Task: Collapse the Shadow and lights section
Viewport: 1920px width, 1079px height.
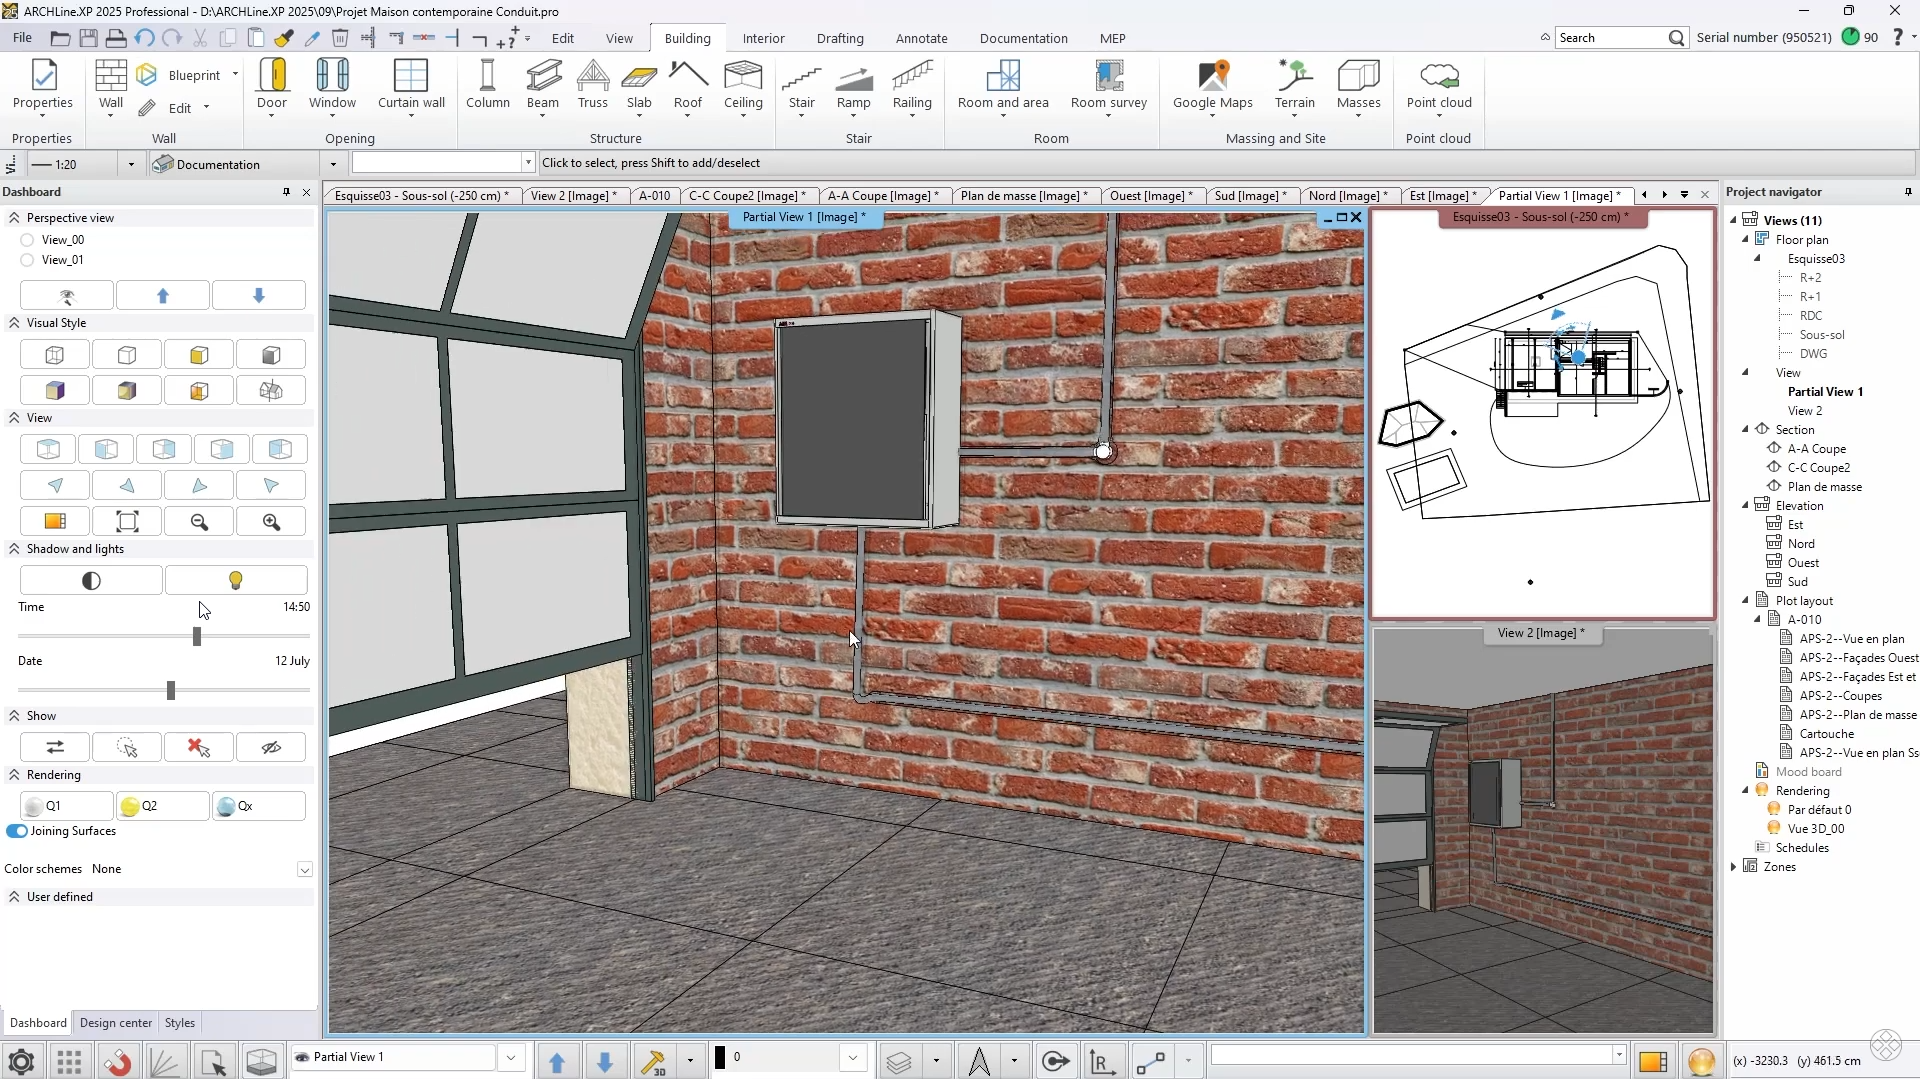Action: (x=14, y=549)
